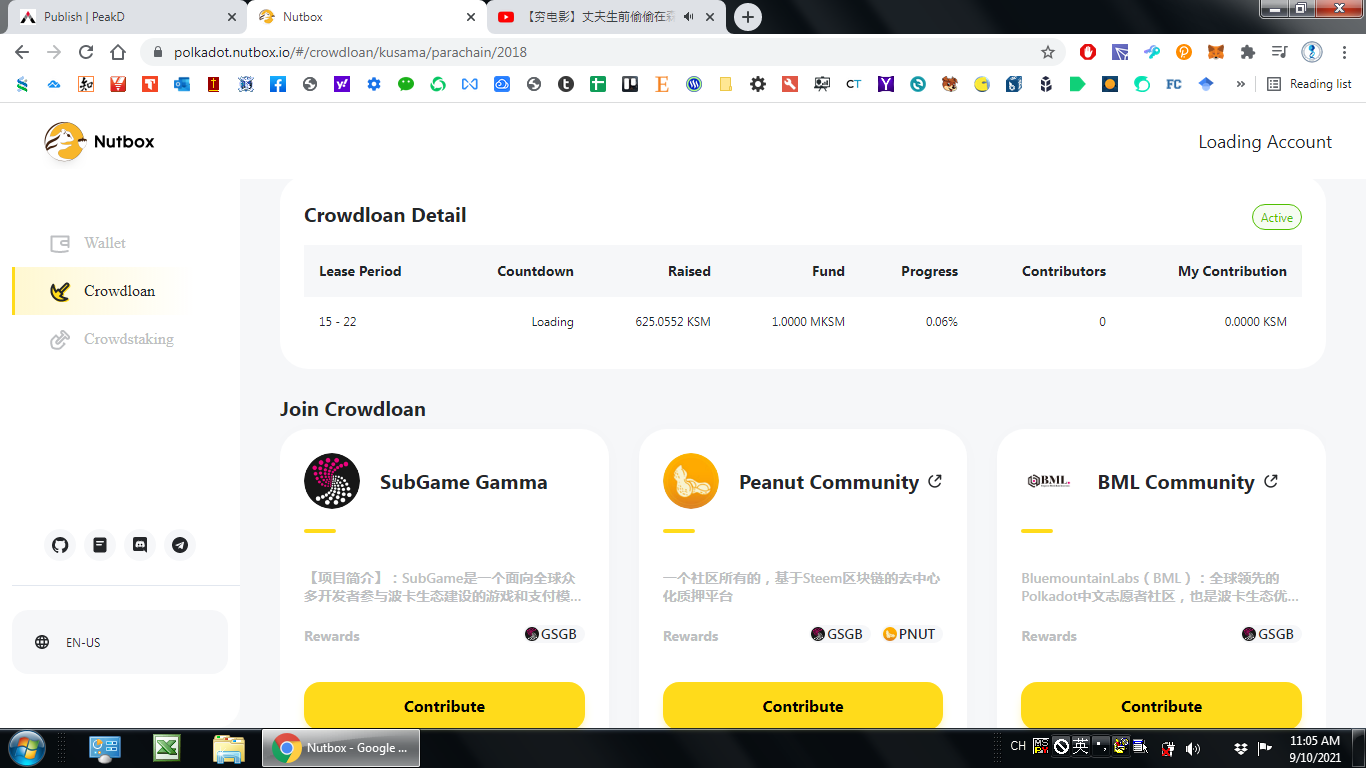Open the AdBlock stop-hand extension
The width and height of the screenshot is (1366, 768).
(1087, 52)
